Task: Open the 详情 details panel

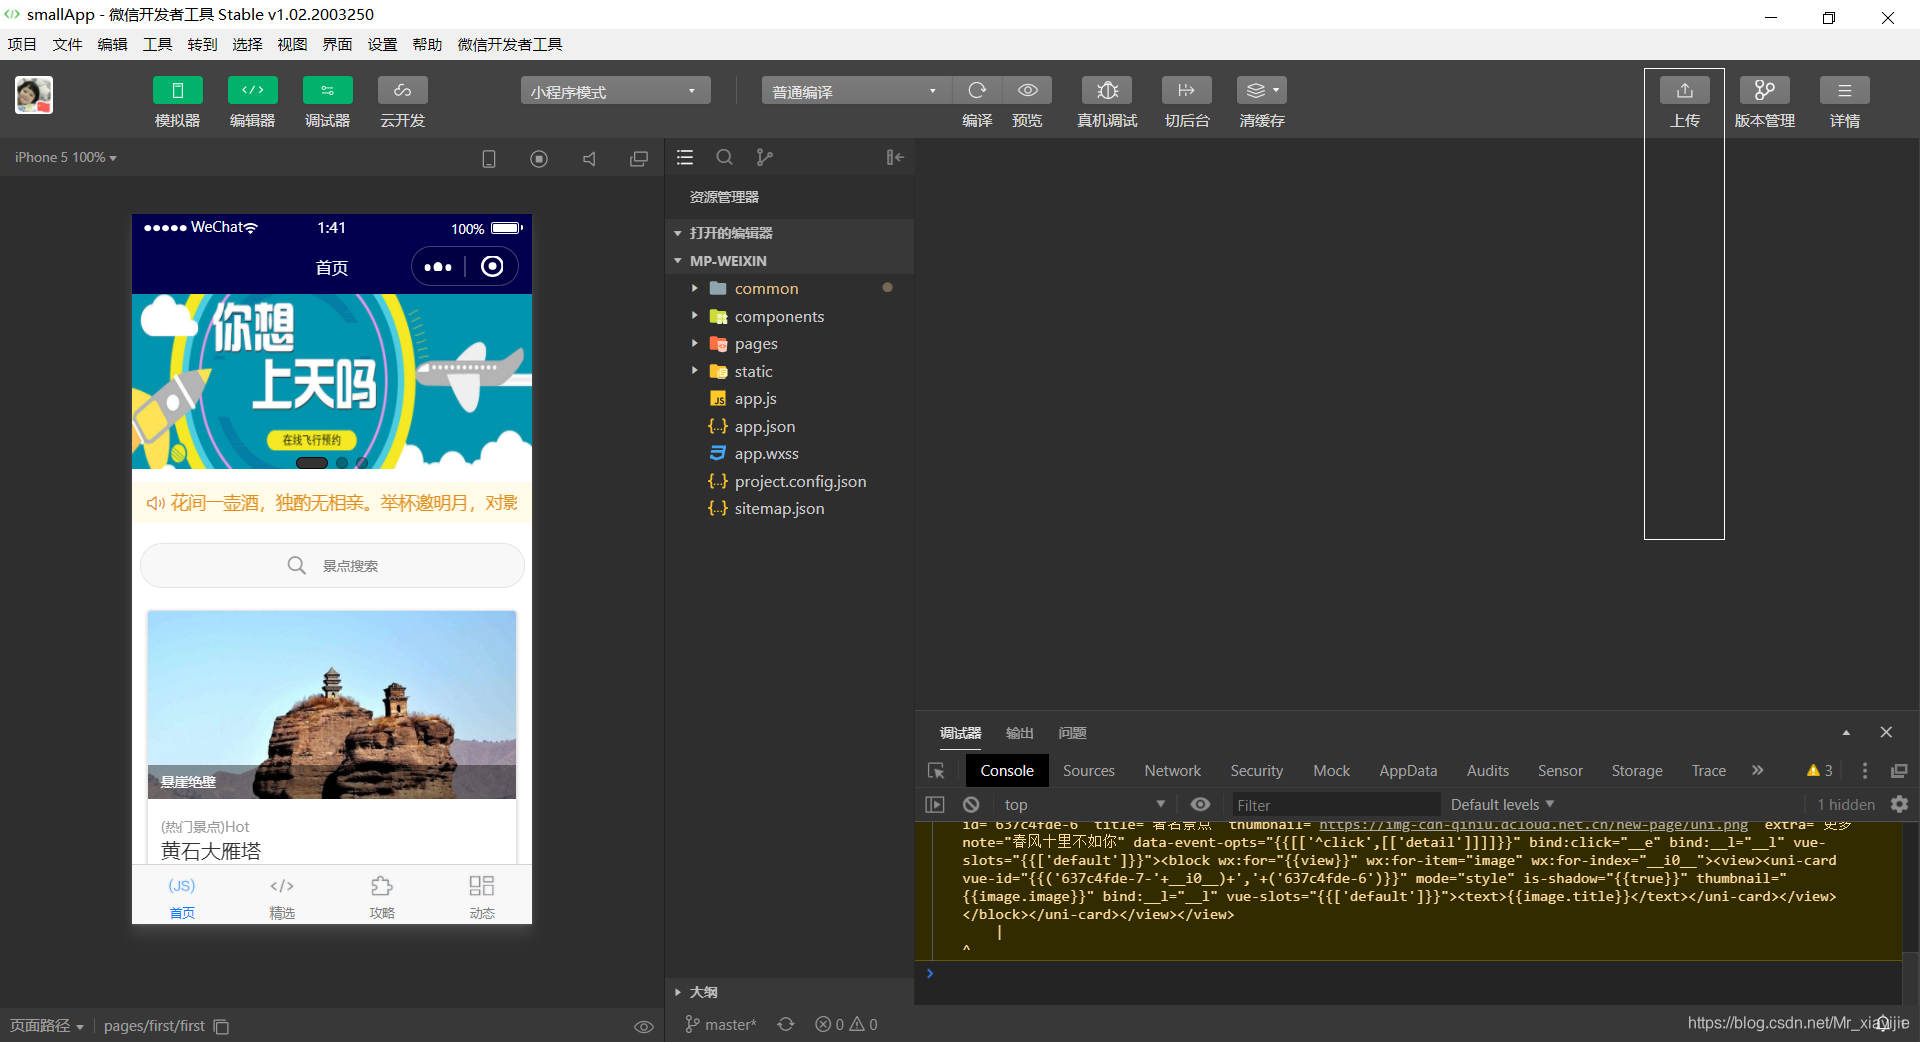Action: [x=1845, y=91]
